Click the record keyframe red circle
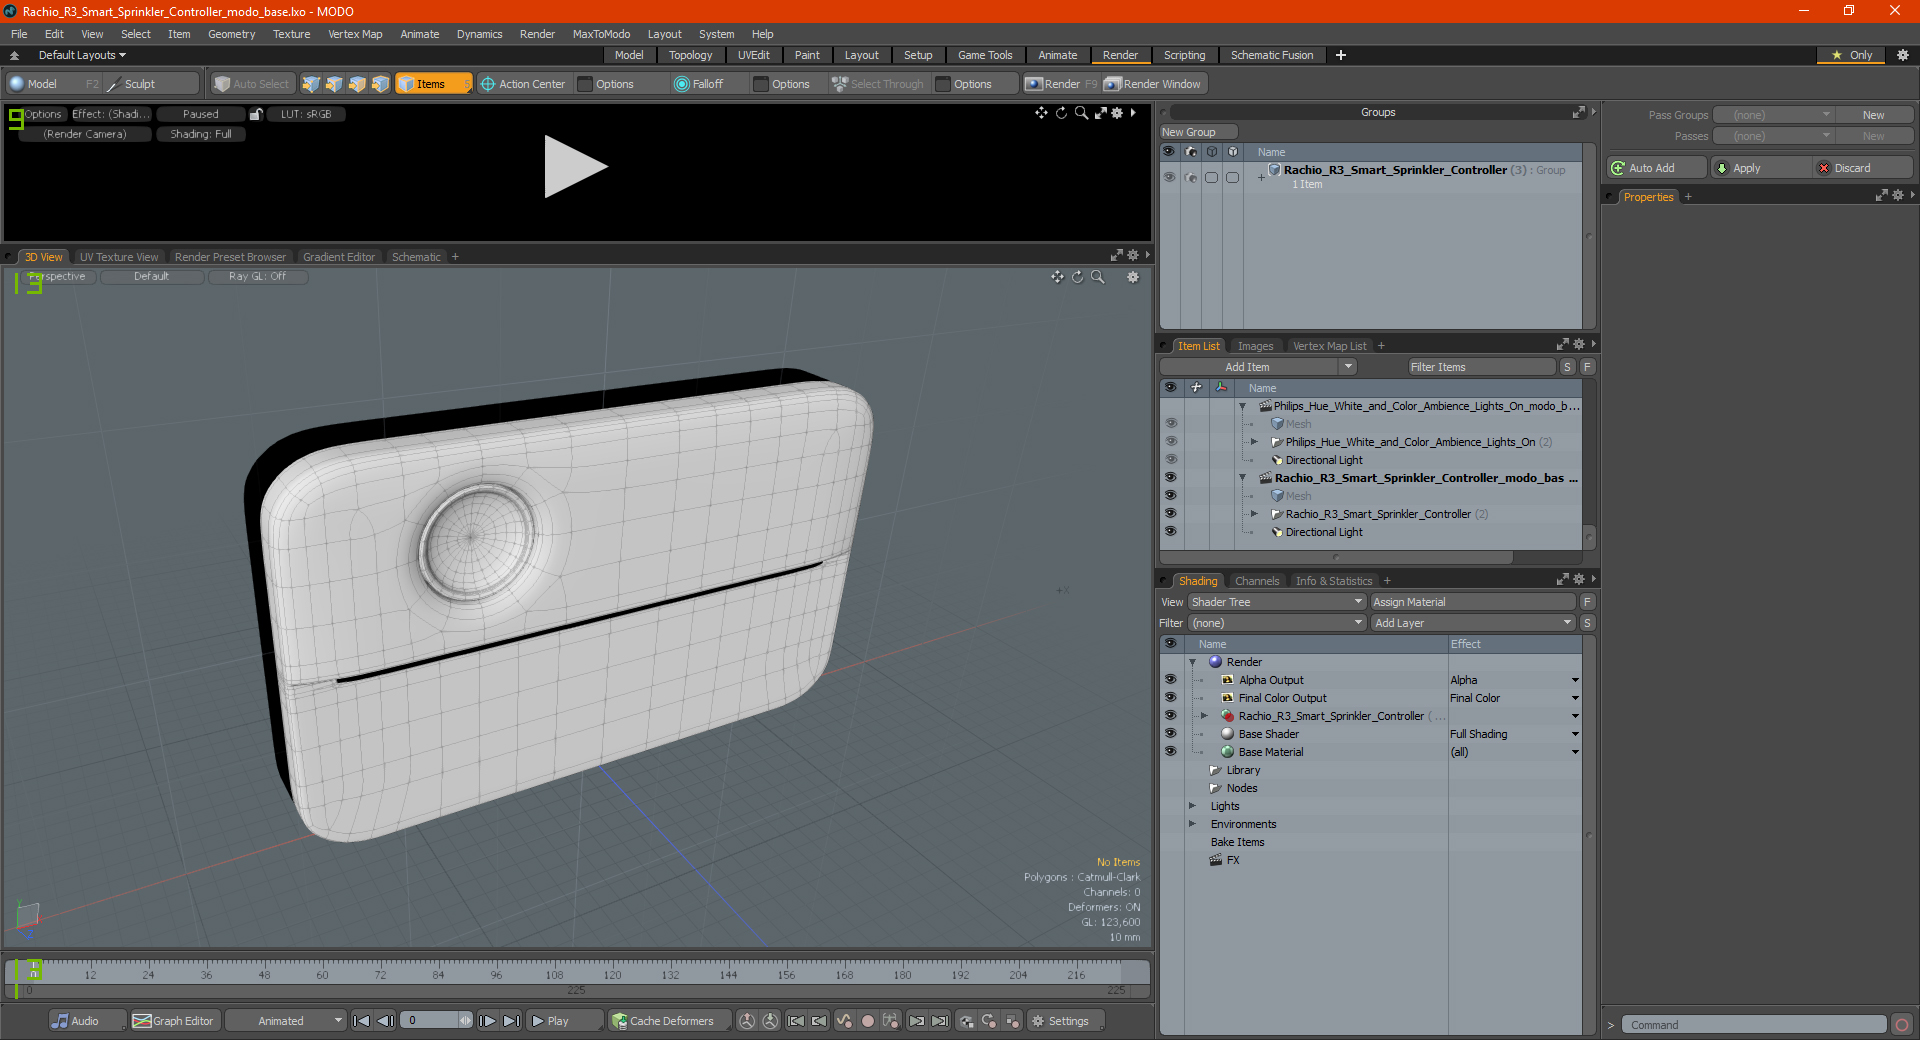The width and height of the screenshot is (1920, 1040). click(x=868, y=1021)
